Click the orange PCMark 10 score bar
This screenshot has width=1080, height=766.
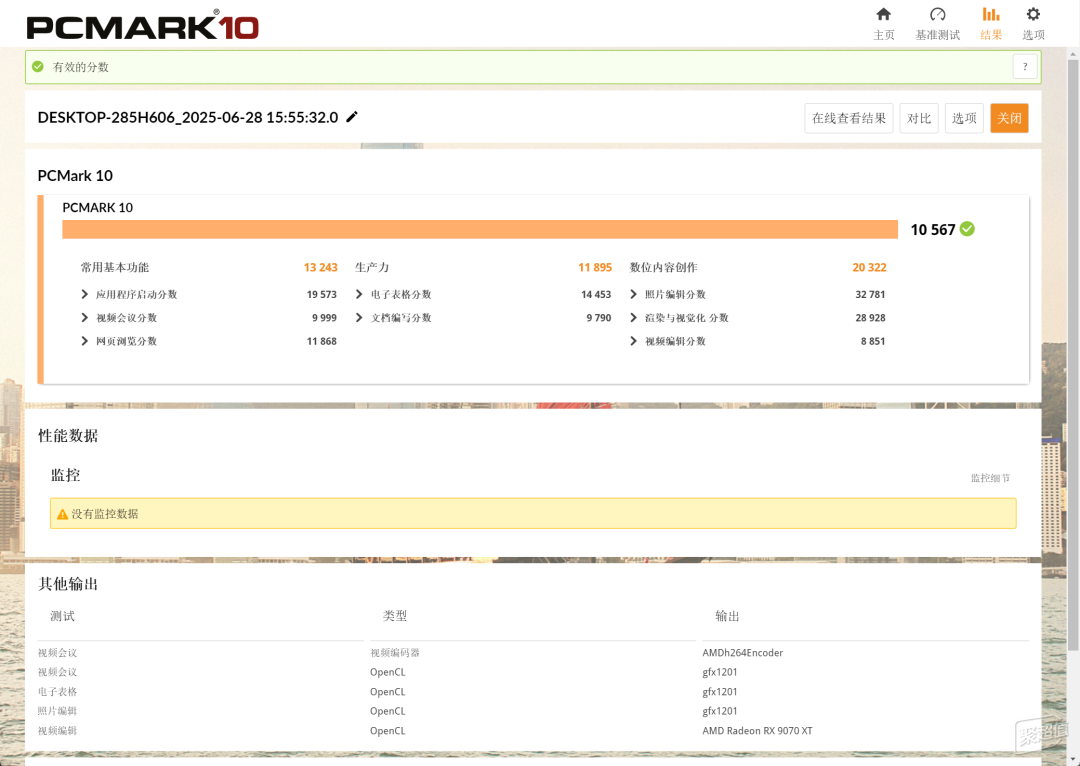480,229
